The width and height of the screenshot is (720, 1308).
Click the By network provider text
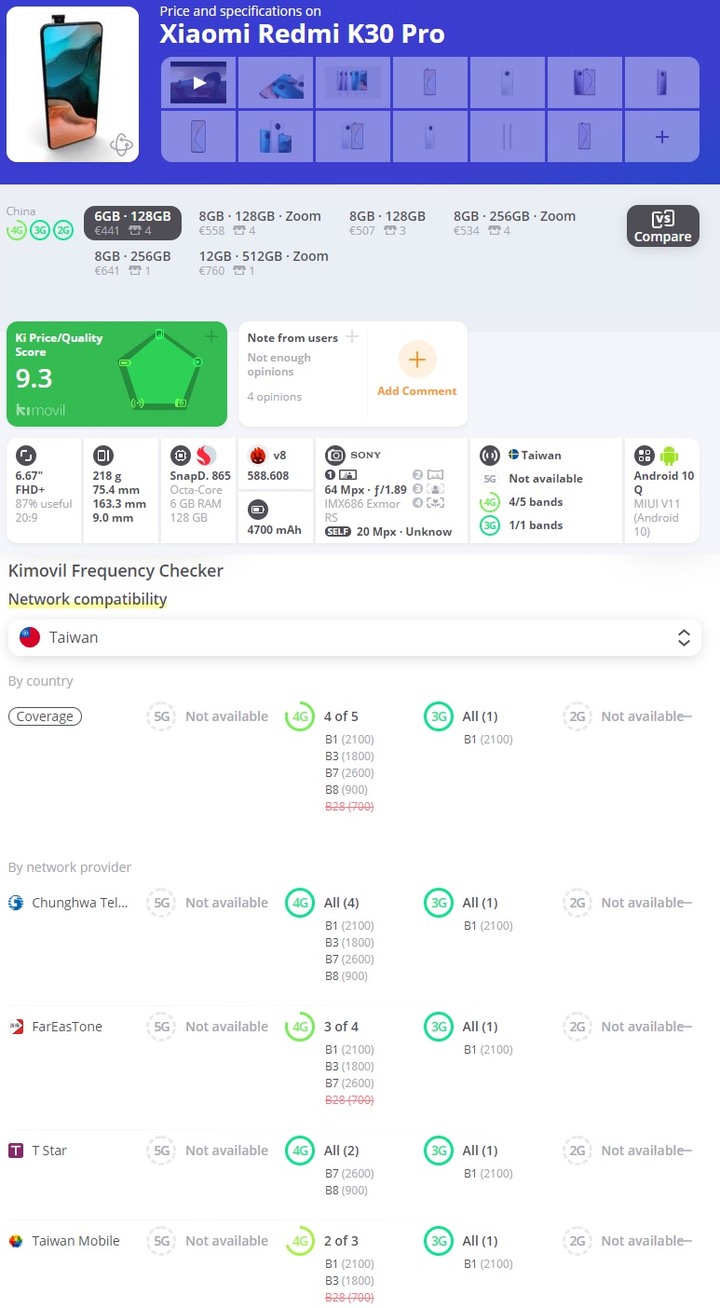[70, 867]
